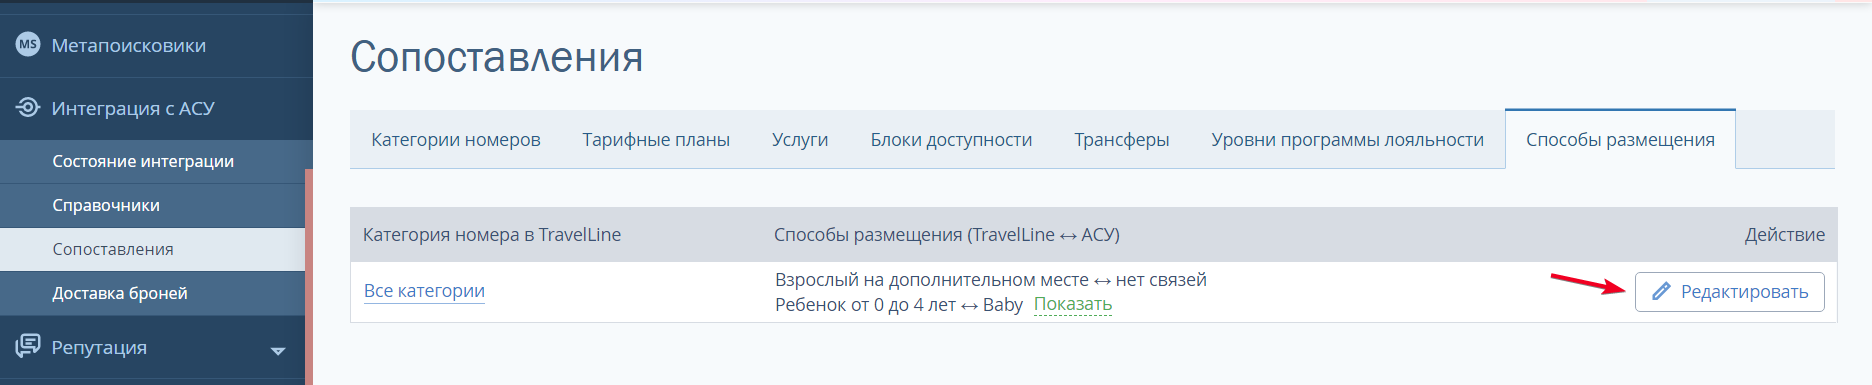This screenshot has height=385, width=1872.
Task: Click the Интеграция с АСУ sidebar icon
Action: [x=28, y=107]
